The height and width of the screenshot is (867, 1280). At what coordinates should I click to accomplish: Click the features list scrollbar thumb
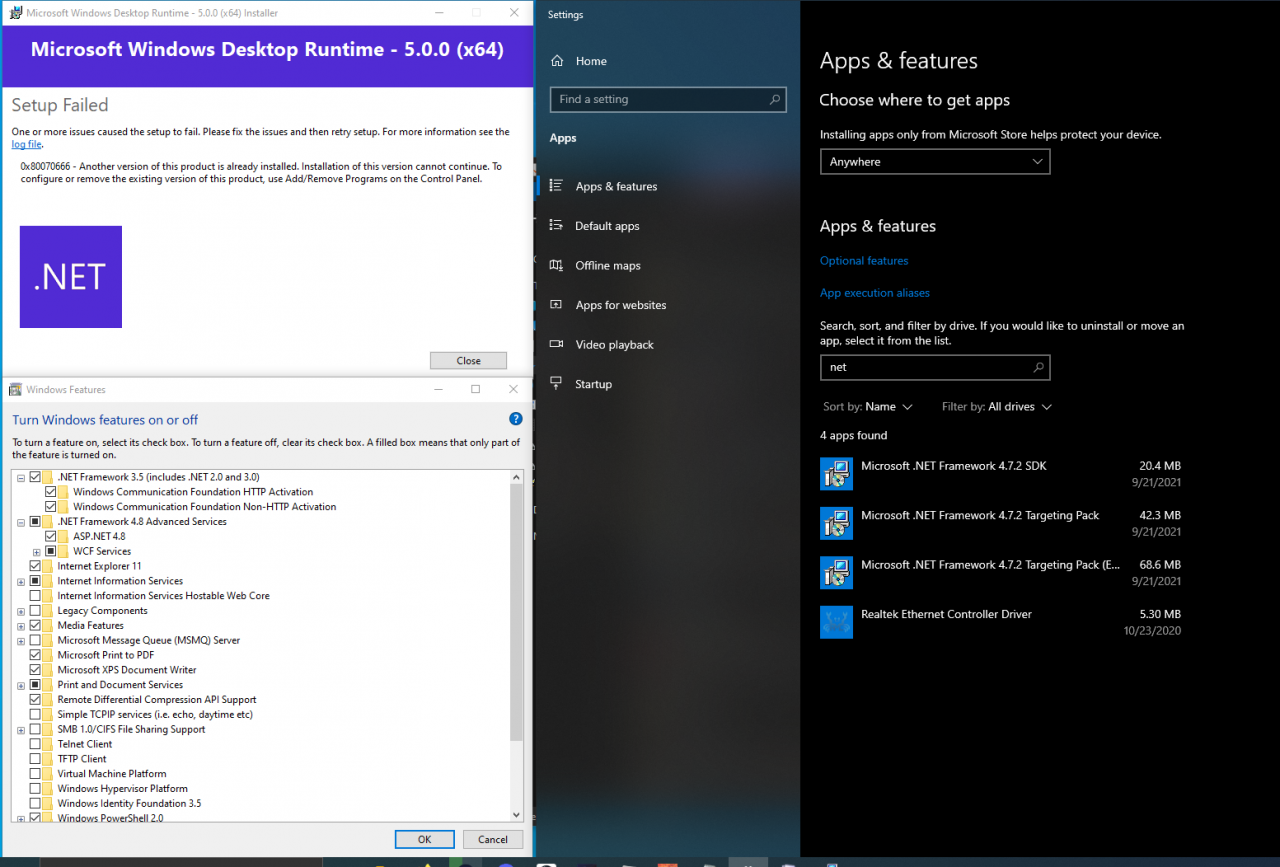[517, 612]
